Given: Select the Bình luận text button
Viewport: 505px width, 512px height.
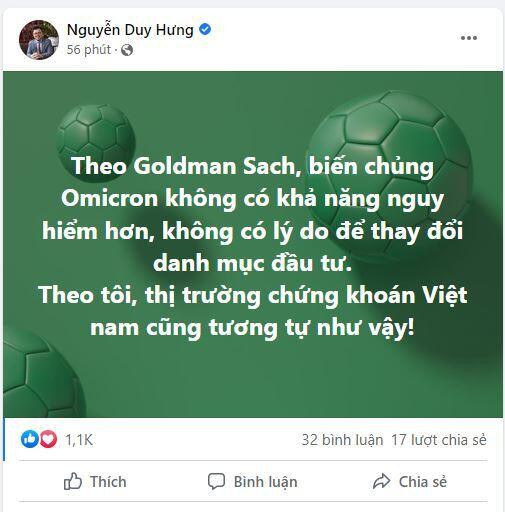Looking at the screenshot, I should pyautogui.click(x=265, y=482).
